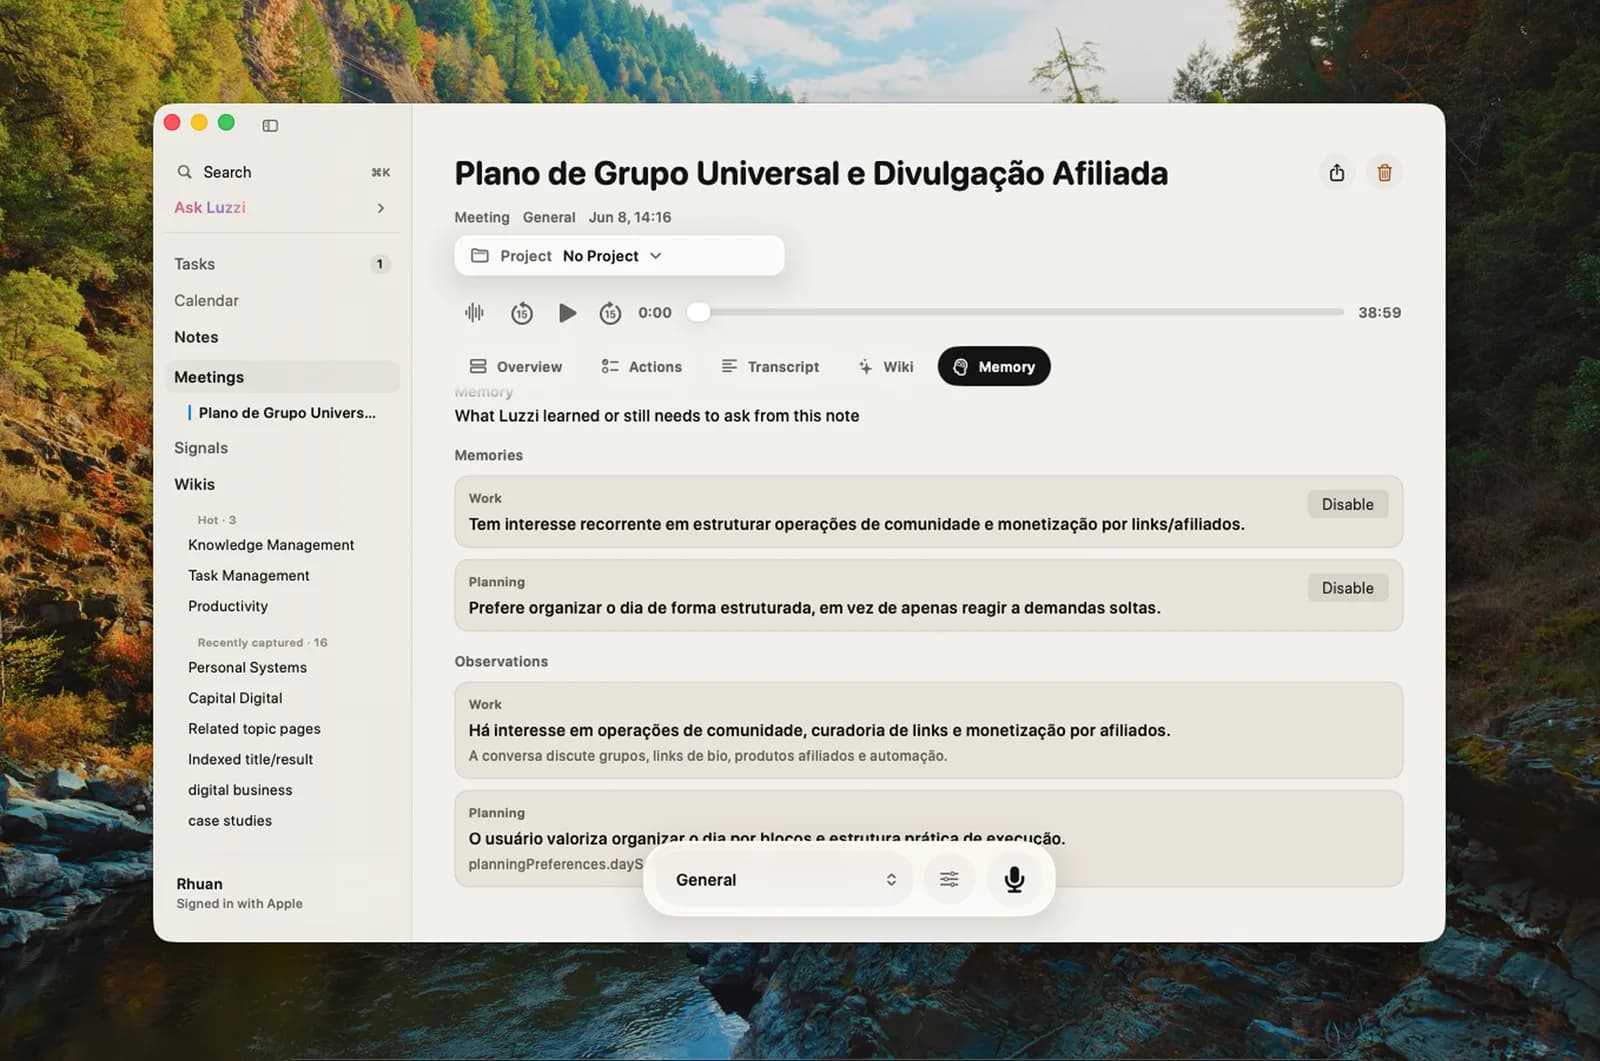Click the 0:00 elapsed time label
The width and height of the screenshot is (1600, 1061).
[x=655, y=313]
